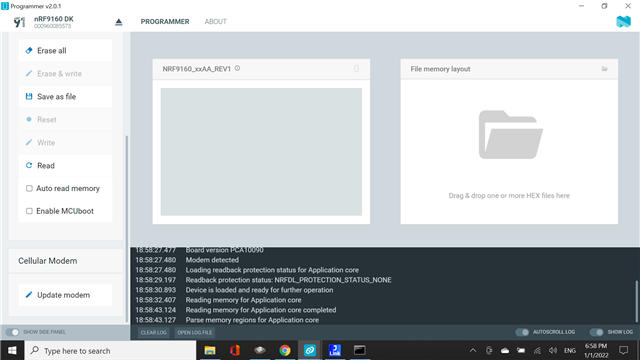Viewport: 640px width, 360px height.
Task: Click the Read refresh icon
Action: point(29,165)
